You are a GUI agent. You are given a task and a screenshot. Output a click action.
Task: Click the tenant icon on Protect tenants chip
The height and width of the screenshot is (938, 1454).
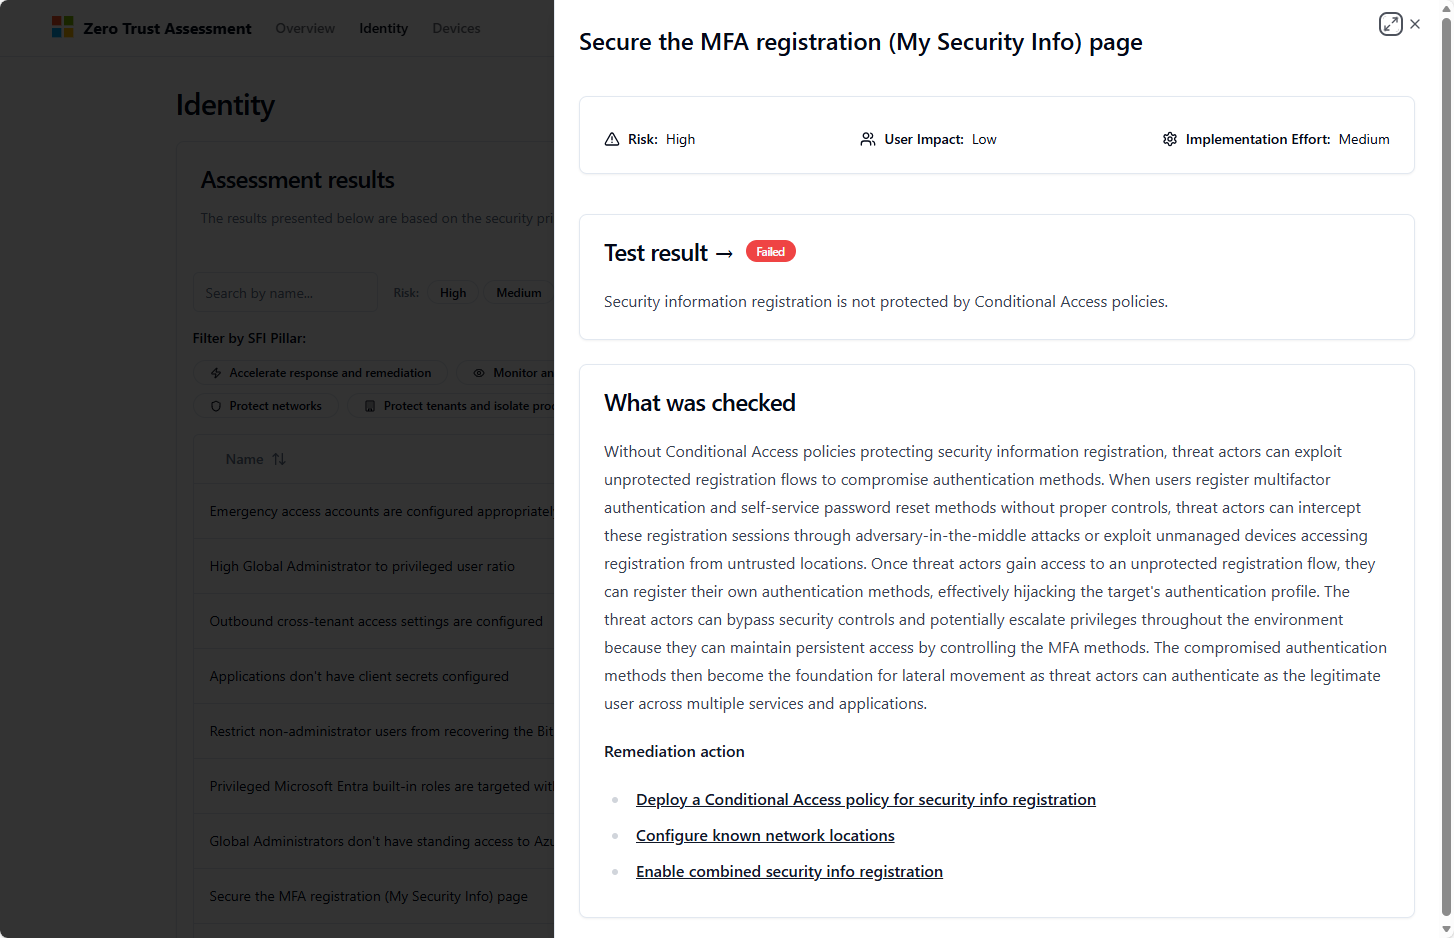tap(370, 406)
